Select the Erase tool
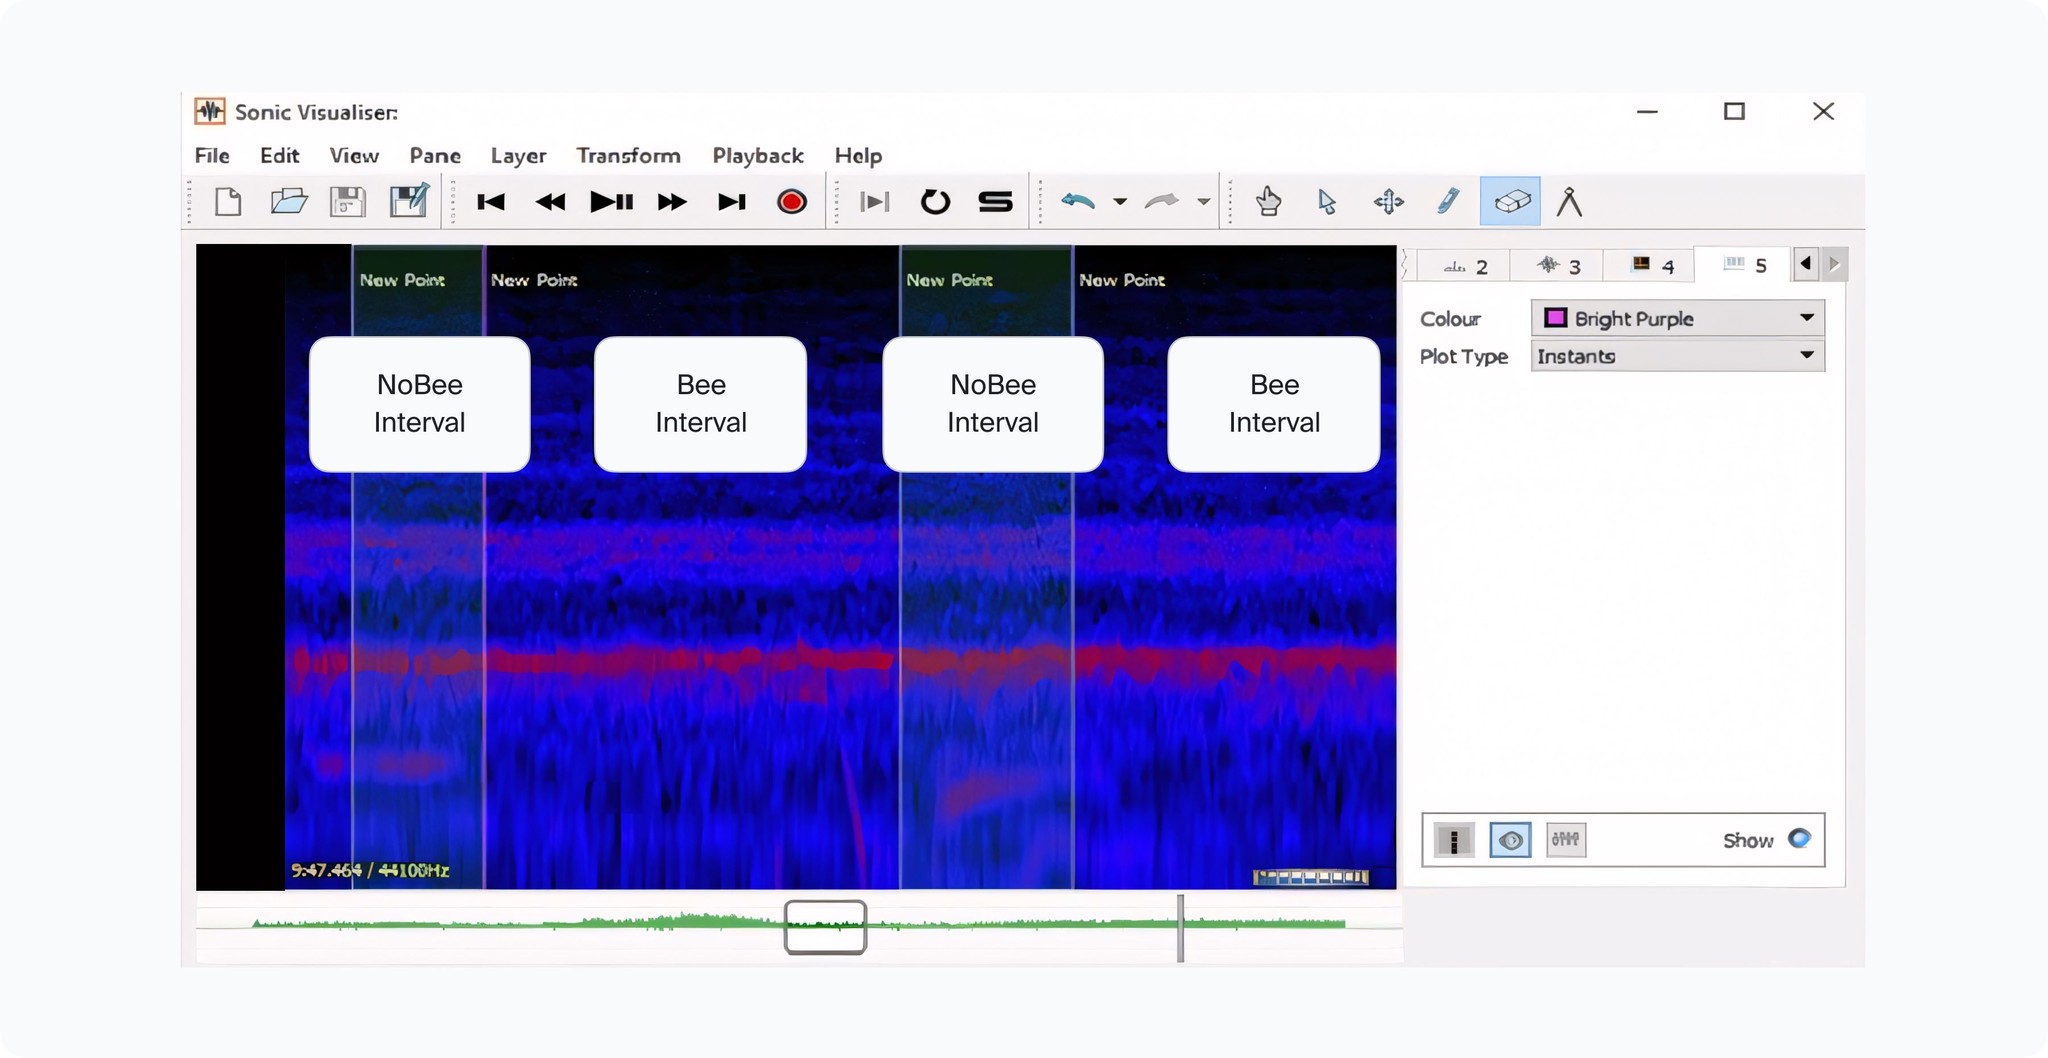Image resolution: width=2048 pixels, height=1058 pixels. tap(1510, 202)
